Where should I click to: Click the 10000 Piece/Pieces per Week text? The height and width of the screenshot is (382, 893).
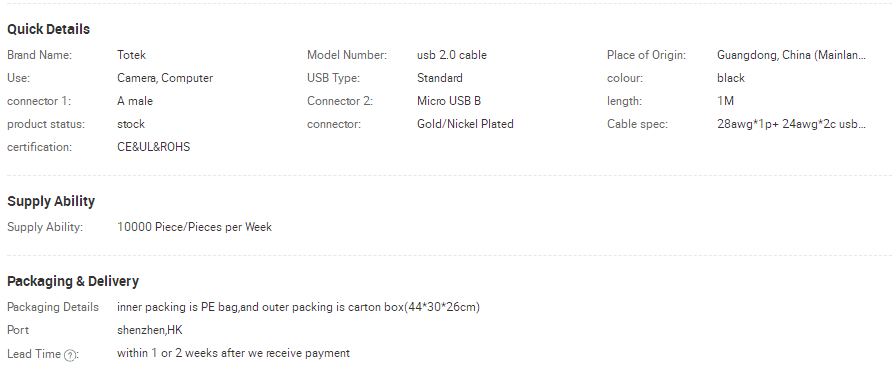click(194, 227)
